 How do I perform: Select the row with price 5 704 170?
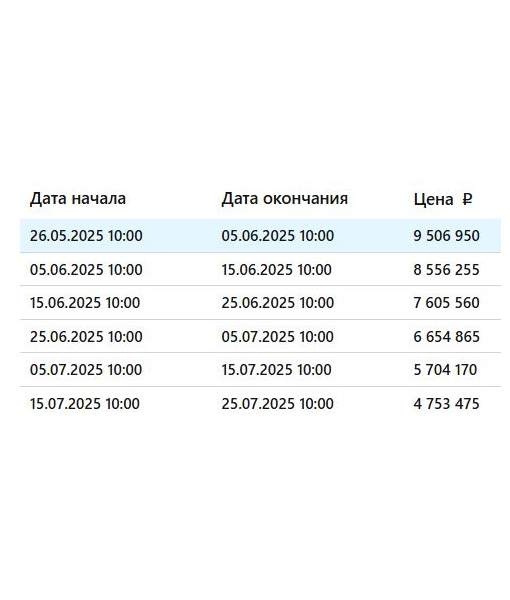pyautogui.click(x=260, y=370)
